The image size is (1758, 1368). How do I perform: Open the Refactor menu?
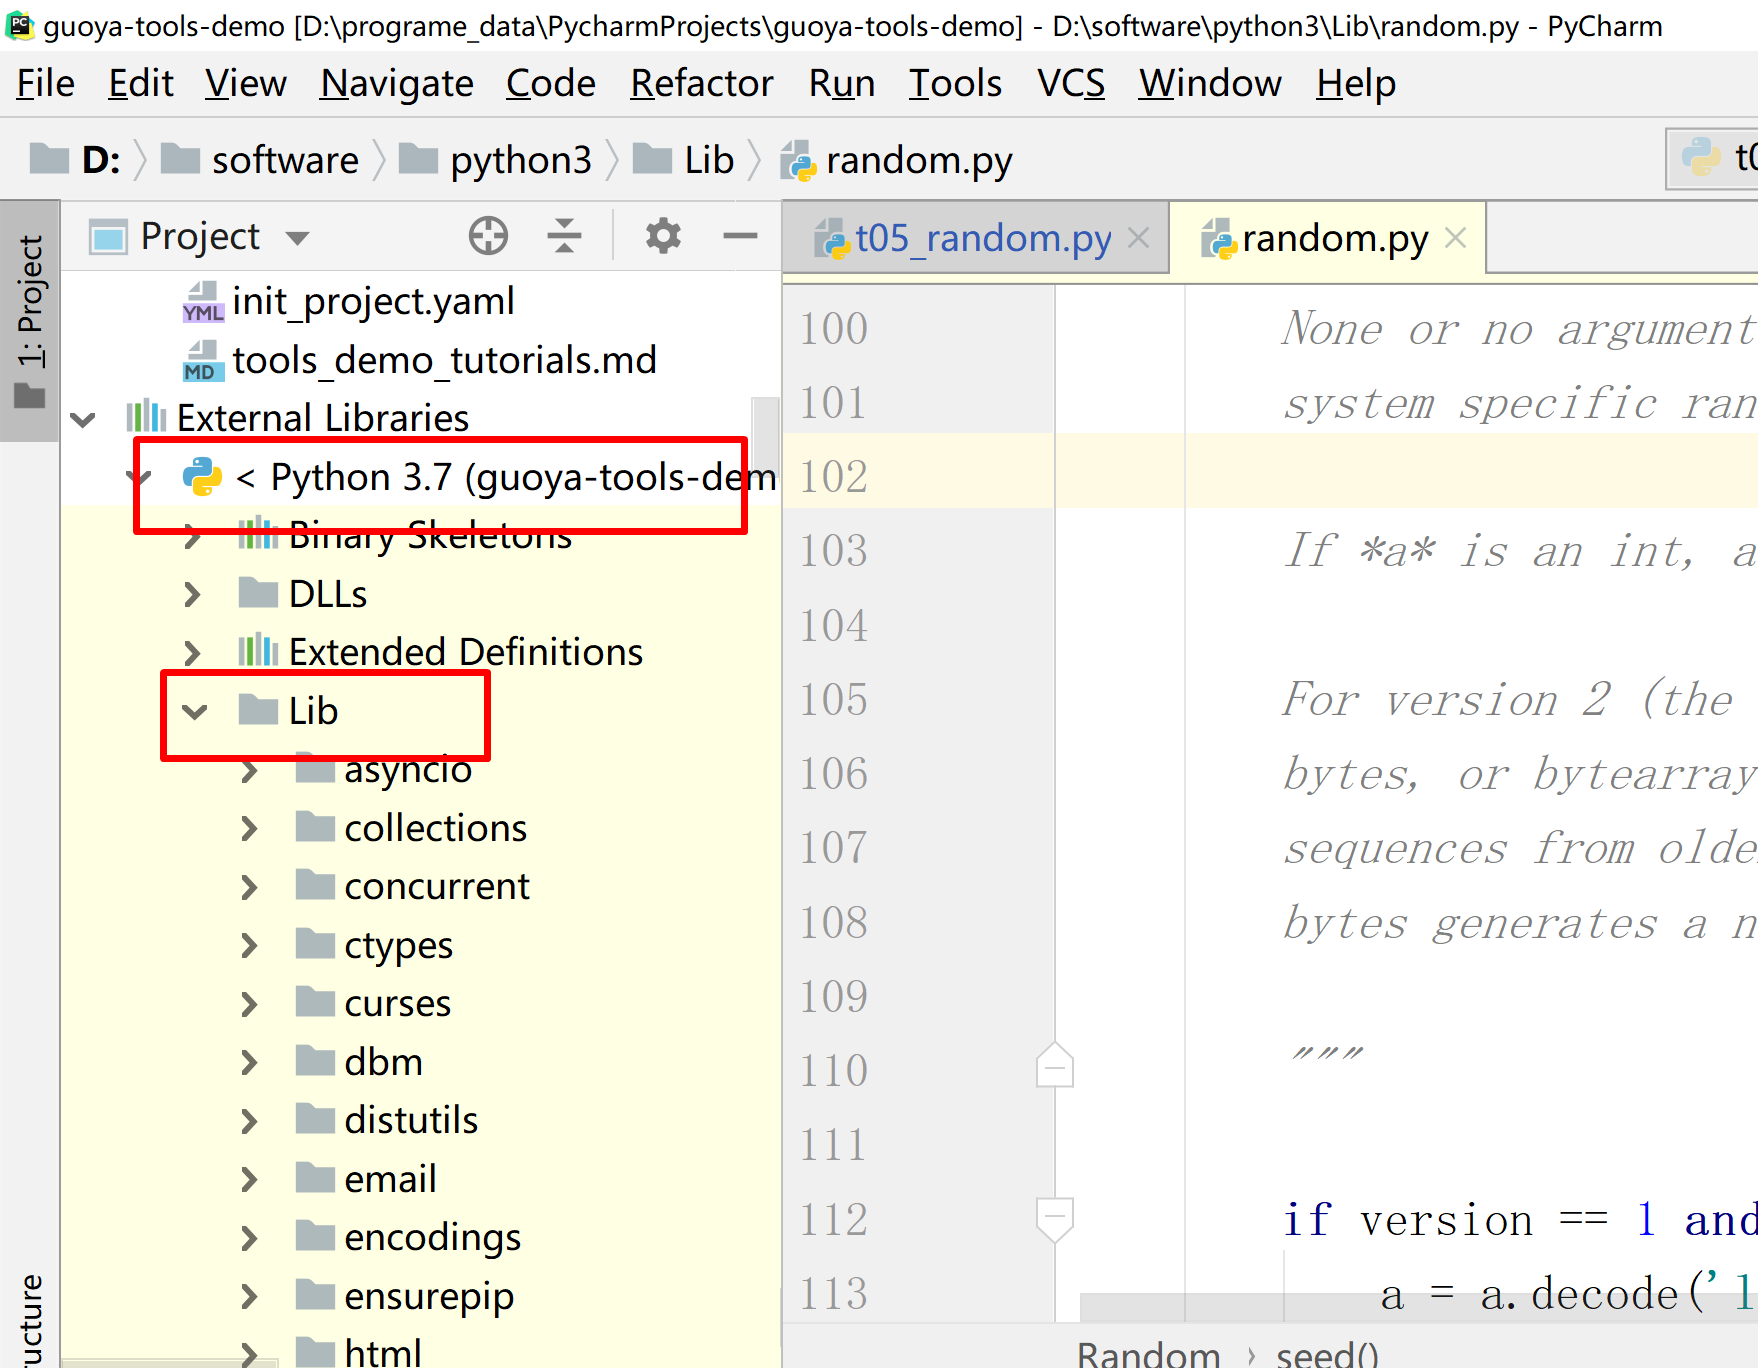tap(701, 83)
